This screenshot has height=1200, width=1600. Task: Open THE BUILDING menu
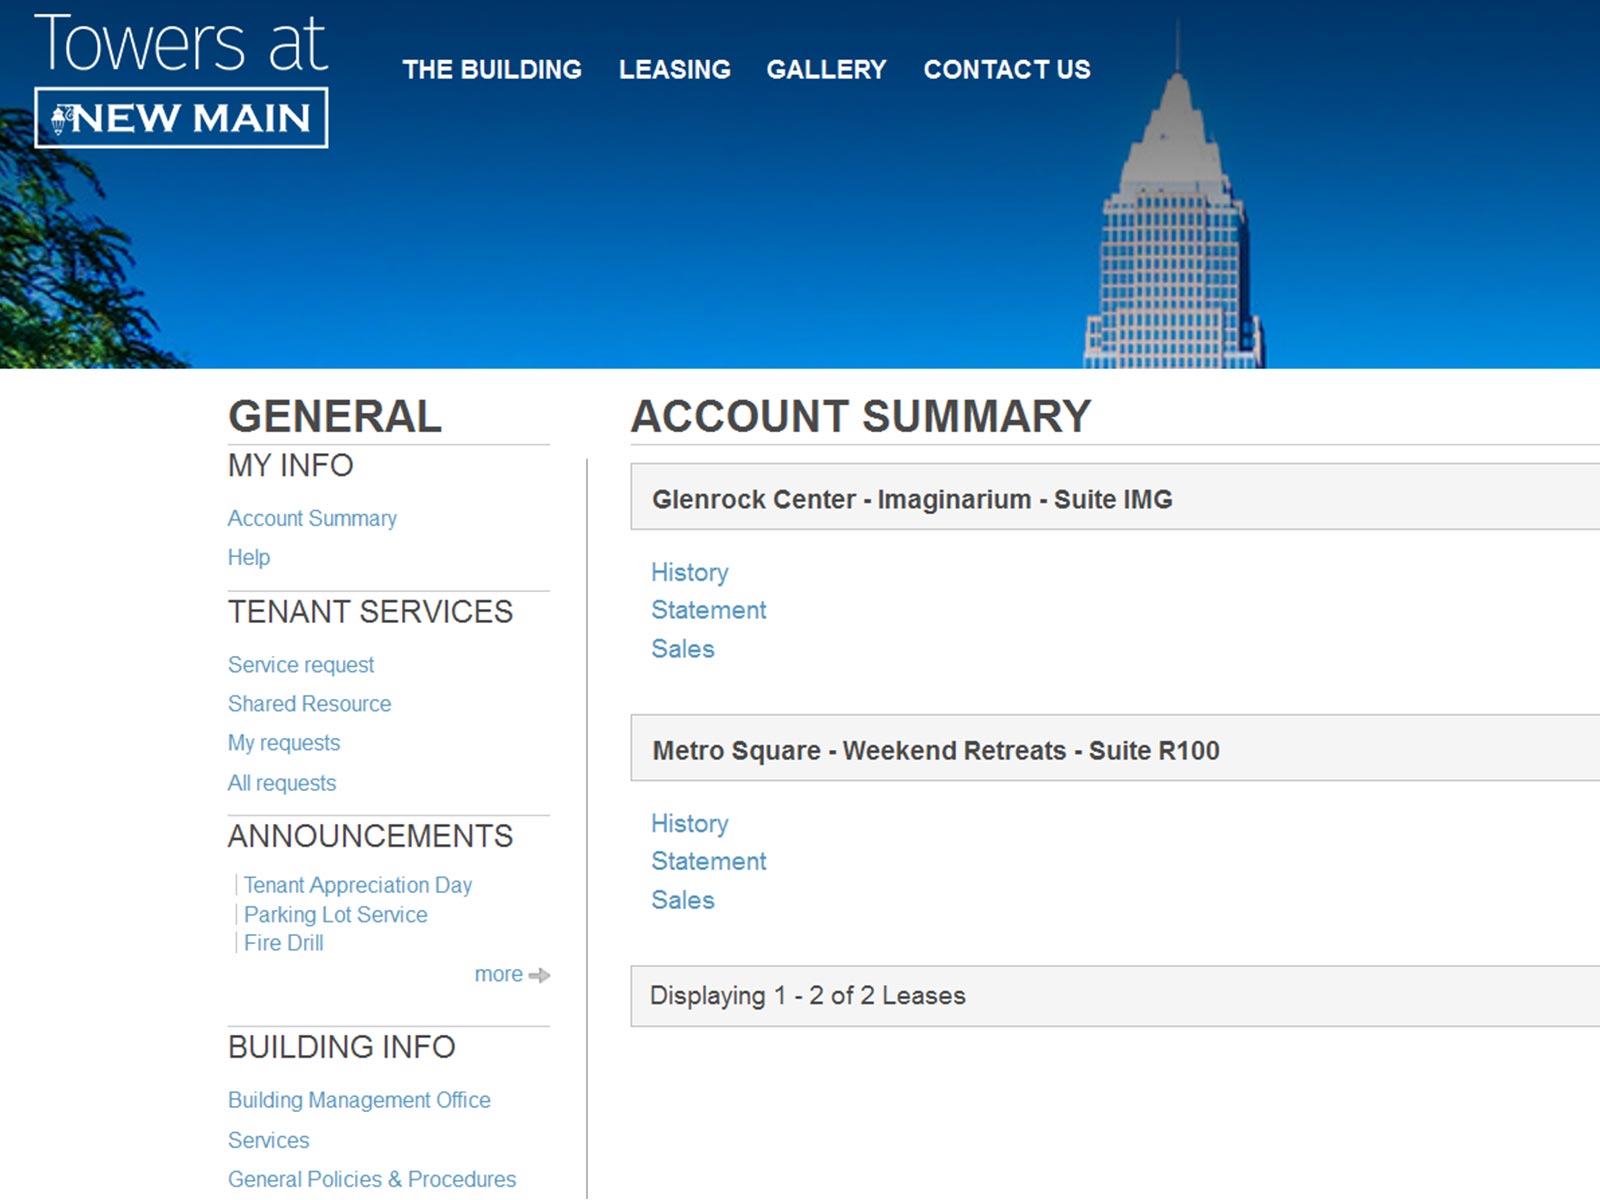click(x=492, y=69)
